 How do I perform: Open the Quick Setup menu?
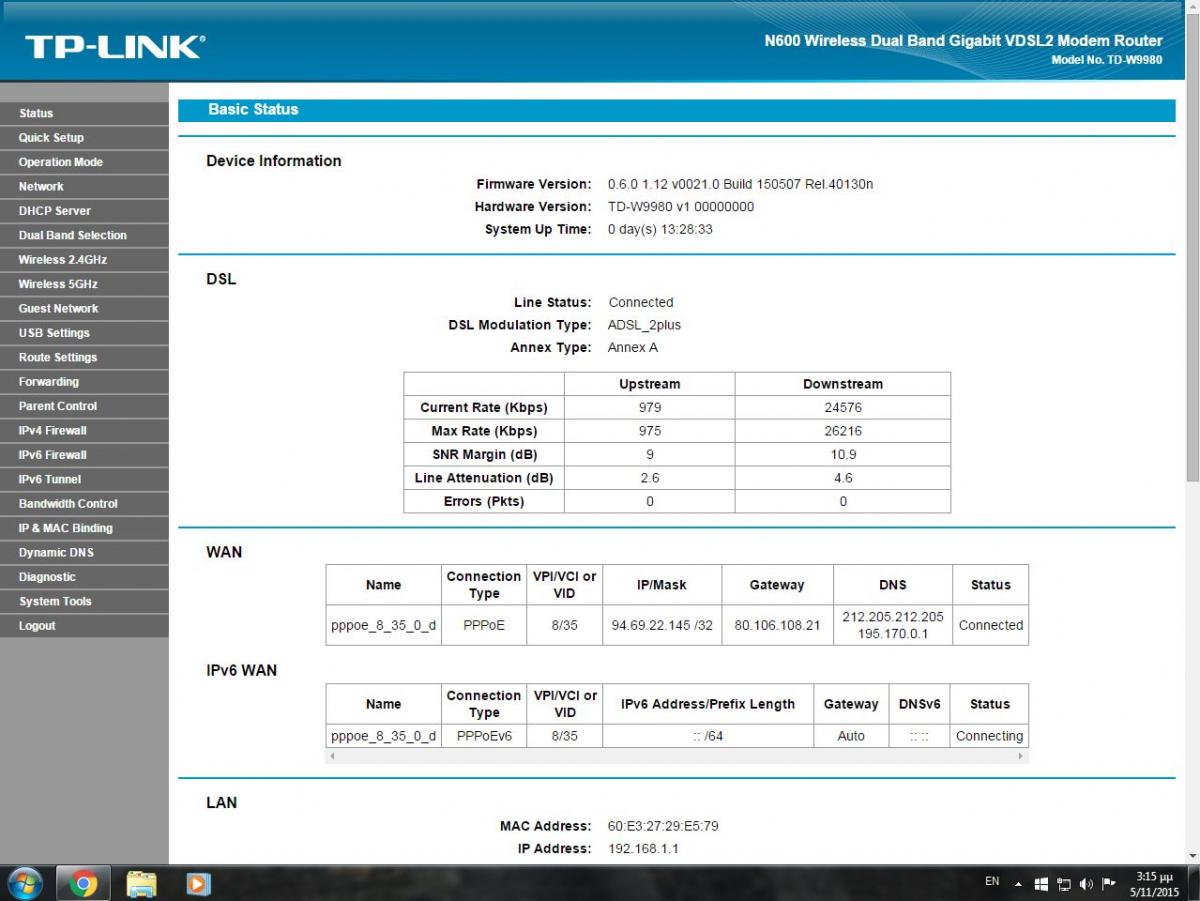coord(51,138)
